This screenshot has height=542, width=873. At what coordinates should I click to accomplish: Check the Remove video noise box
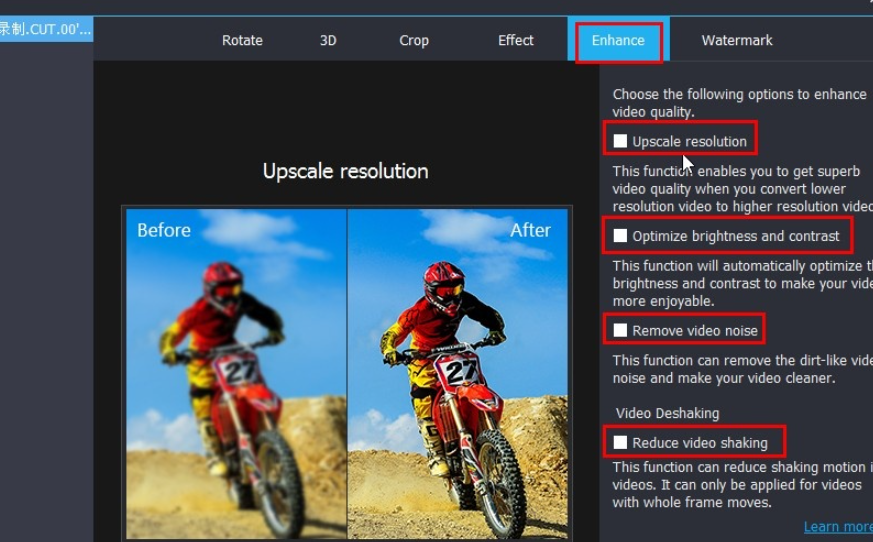[620, 330]
